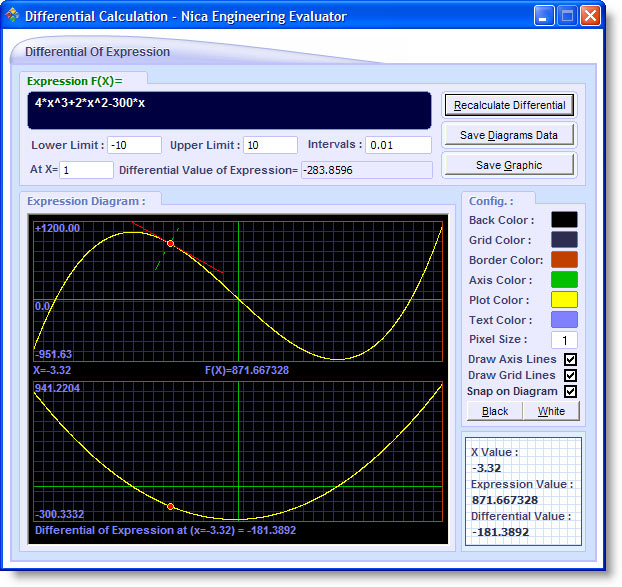Image resolution: width=622 pixels, height=587 pixels.
Task: Uncheck the Snap on Diagram checkbox
Action: tap(570, 391)
